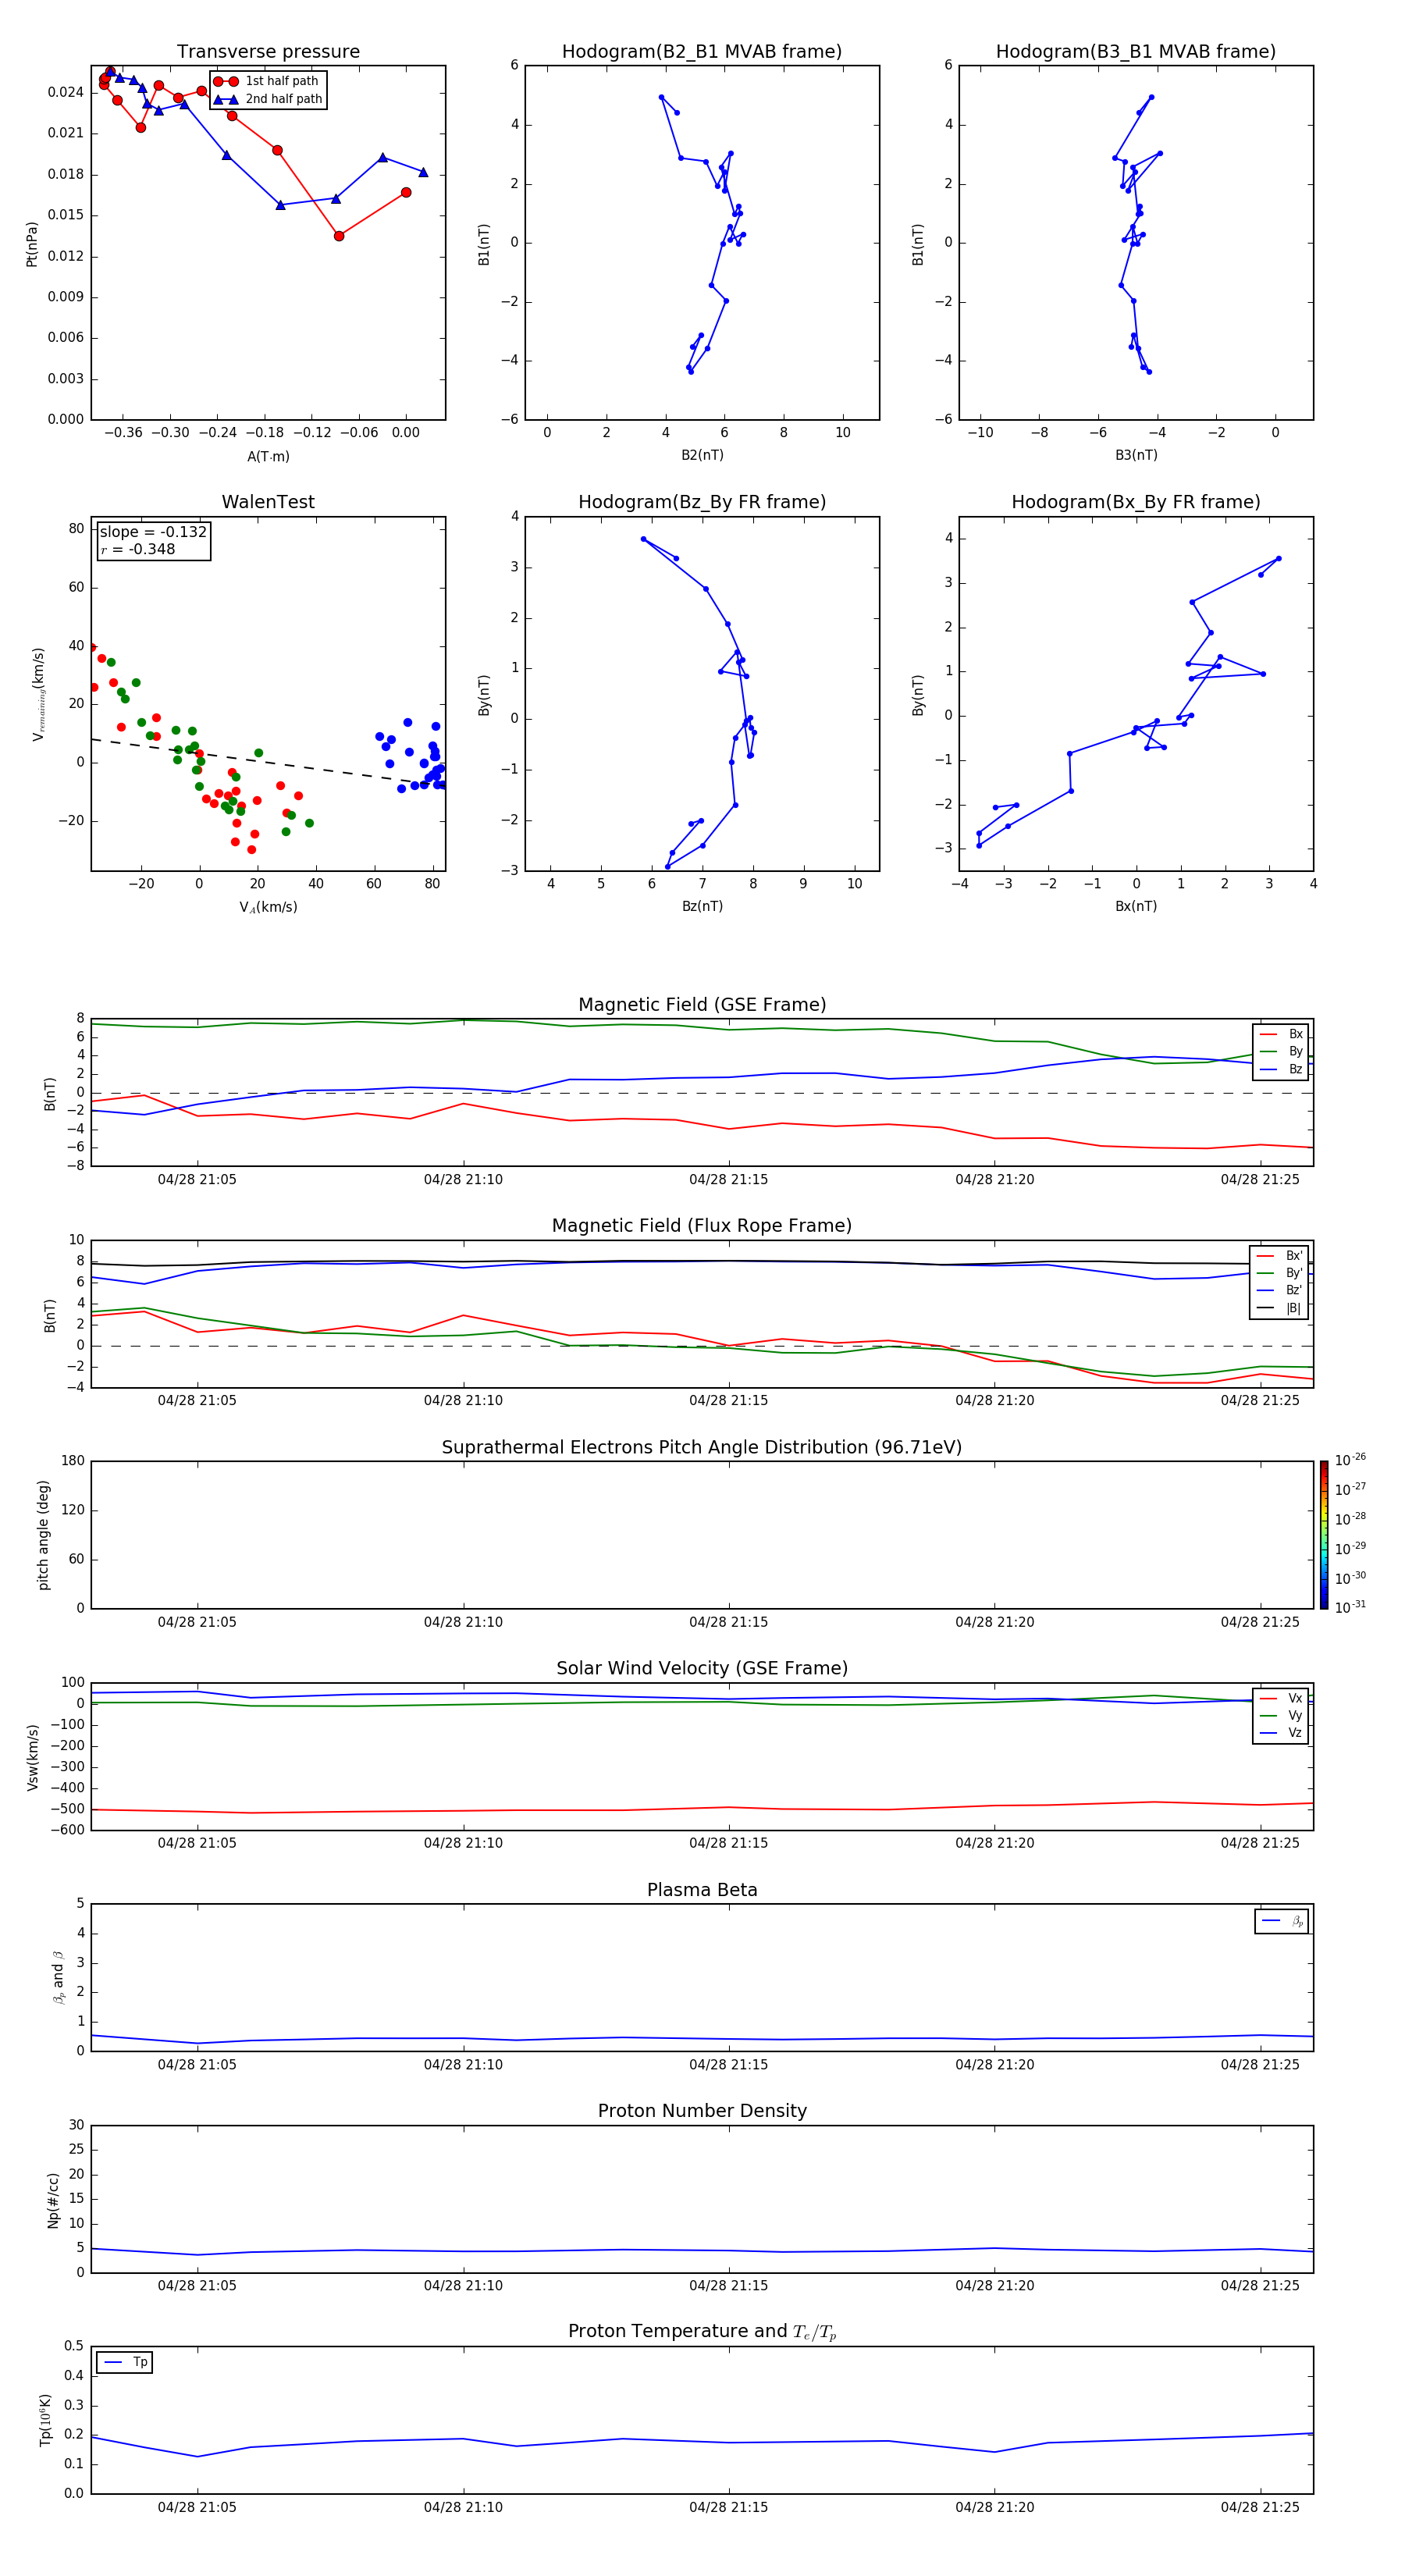Click '04/28 21:25' tick under Plasma Beta
Image resolution: width=1405 pixels, height=2576 pixels.
click(x=1260, y=2064)
